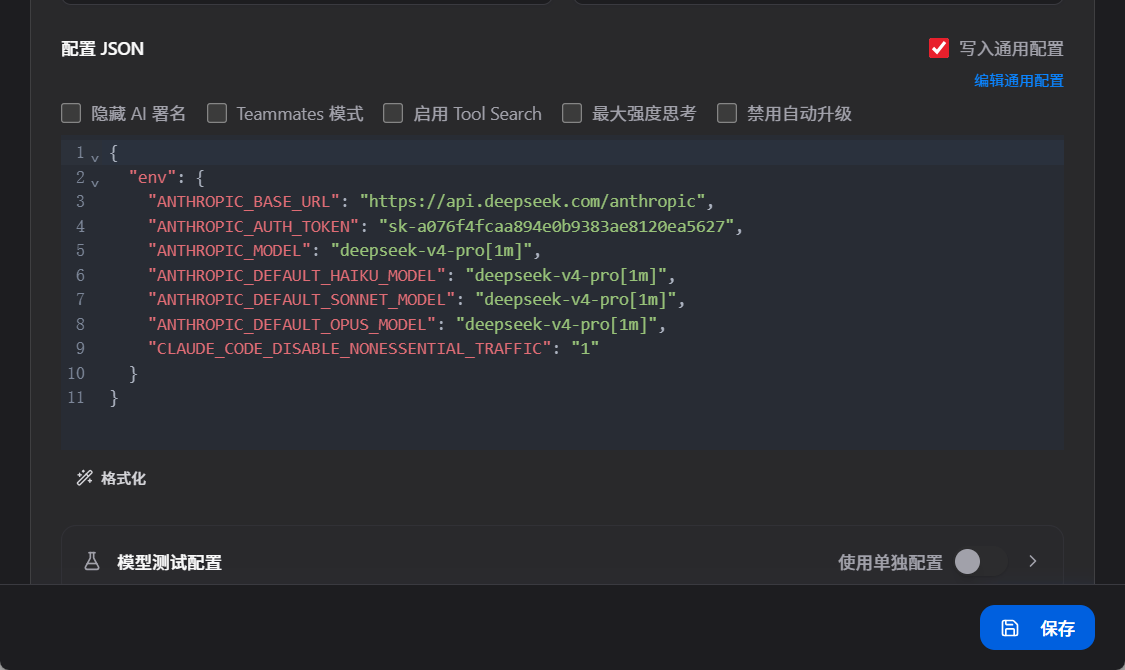
Task: Tick the 最大强度思考 checkbox
Action: (572, 113)
